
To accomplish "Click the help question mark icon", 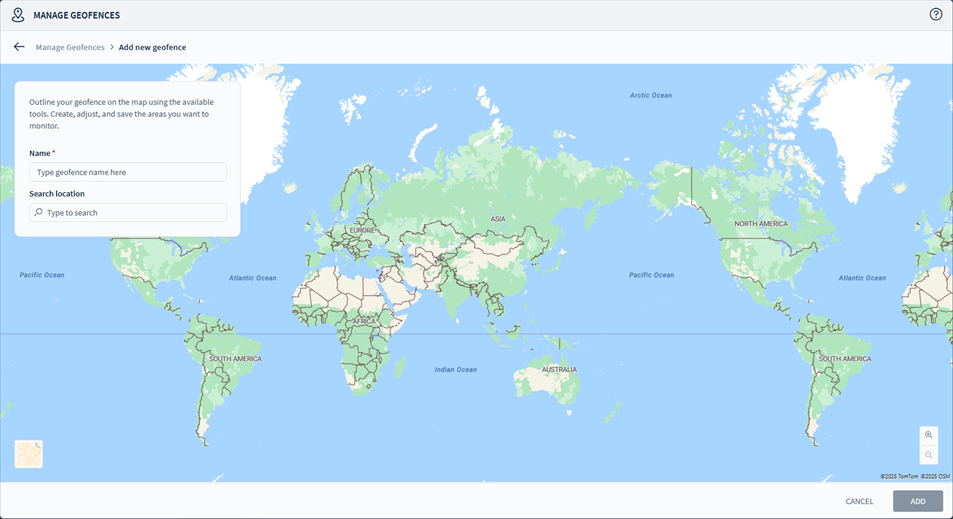I will (x=936, y=15).
